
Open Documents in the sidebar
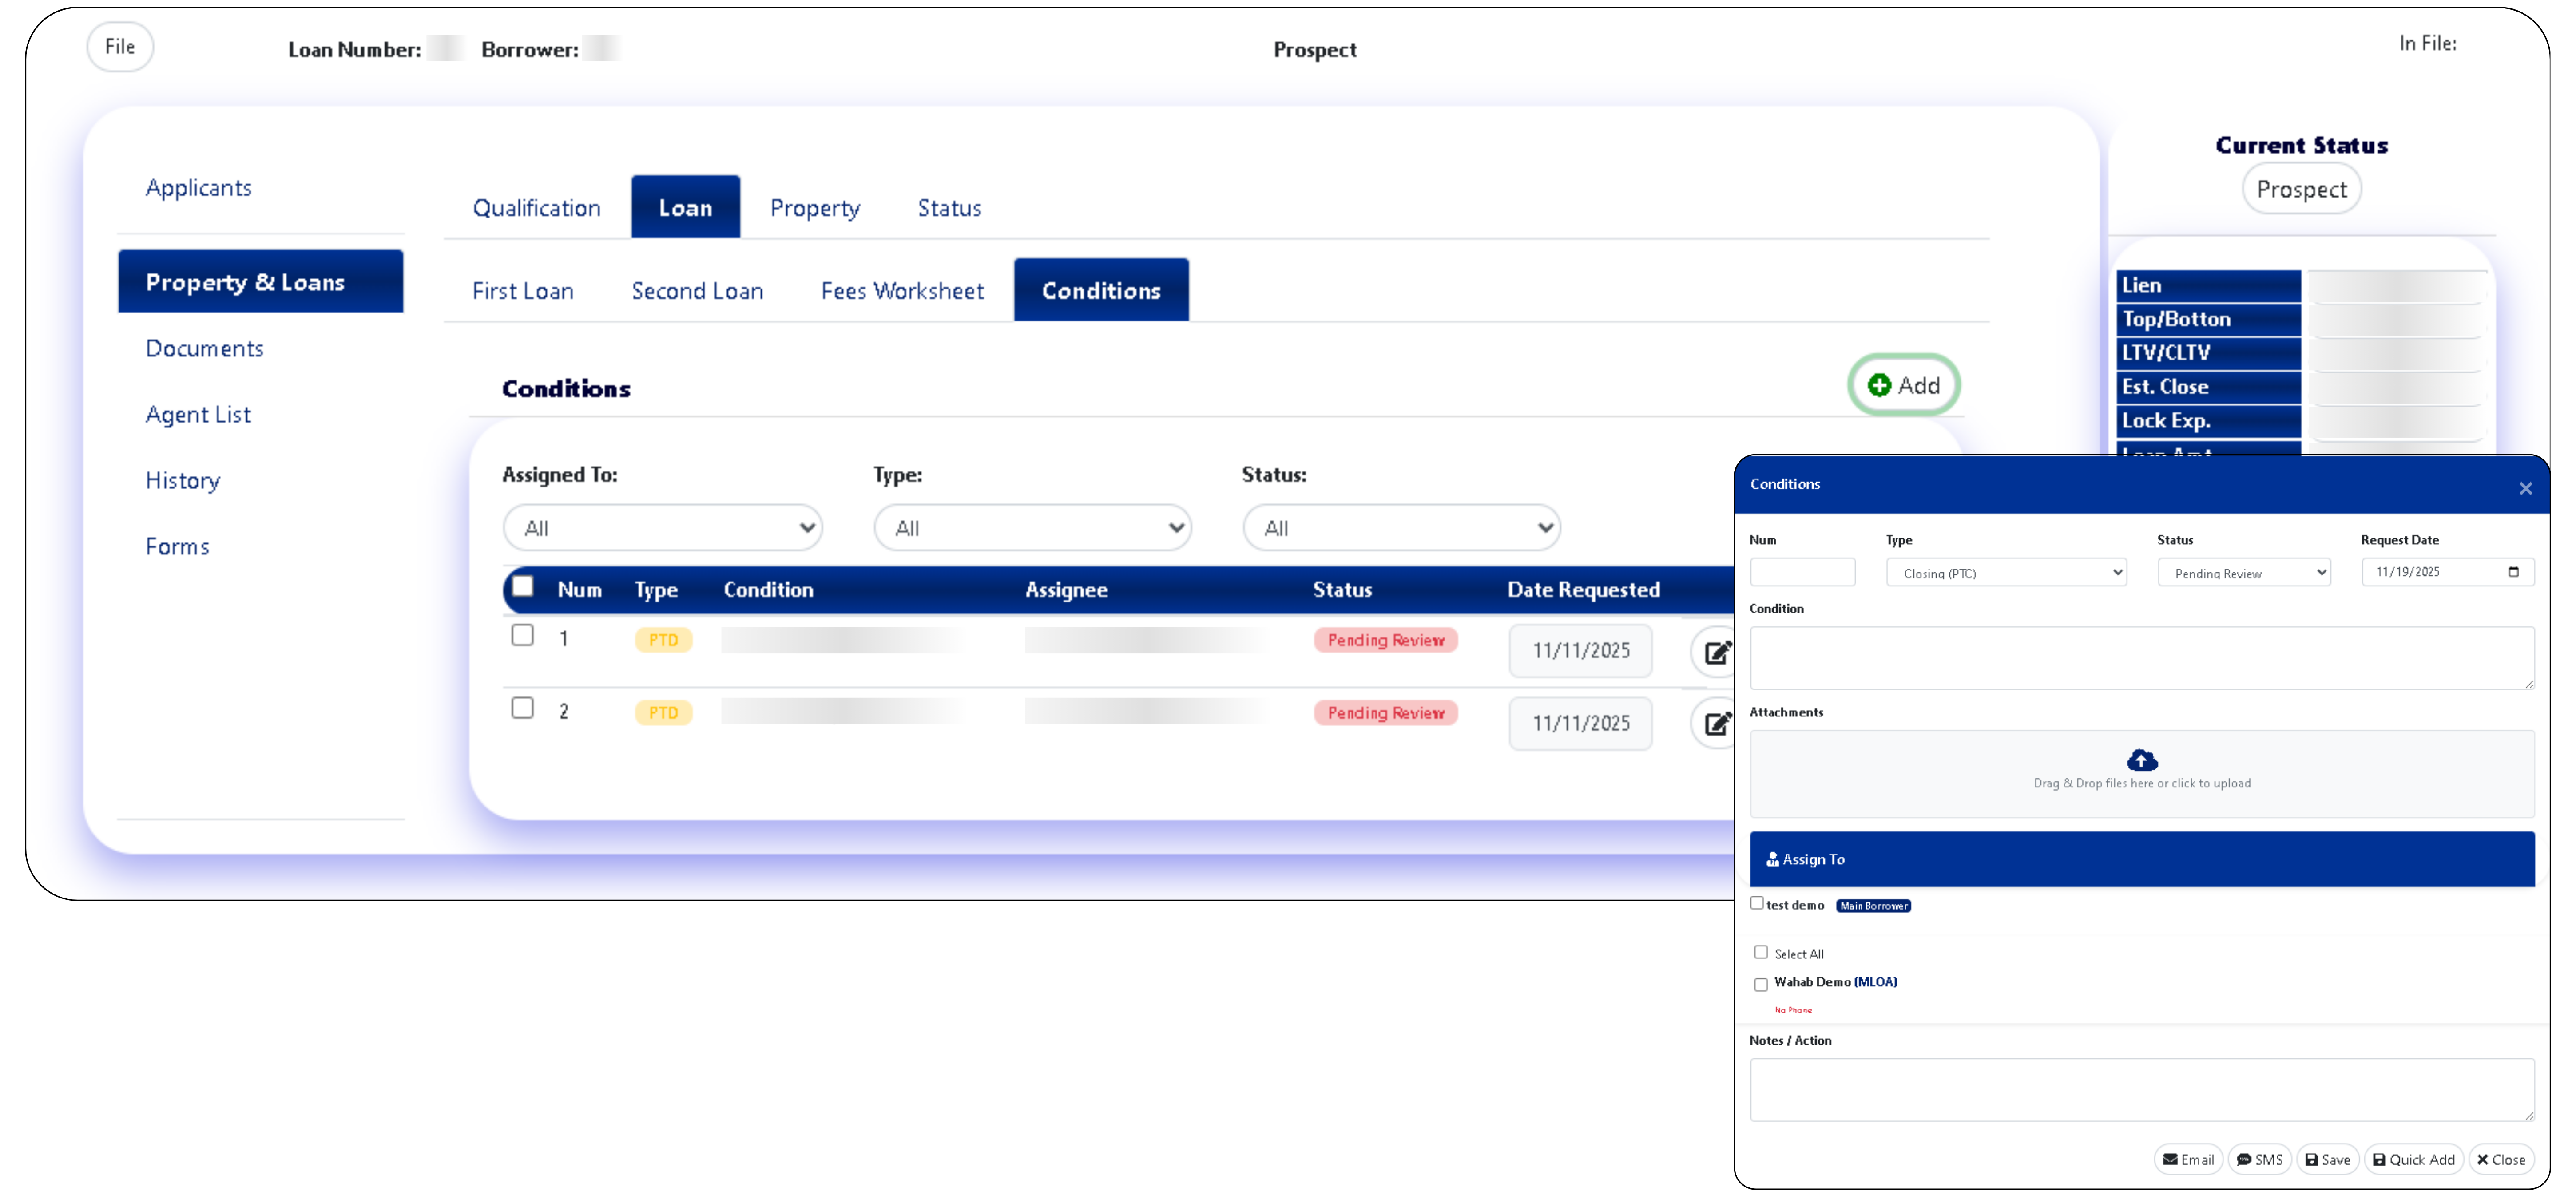[x=205, y=349]
